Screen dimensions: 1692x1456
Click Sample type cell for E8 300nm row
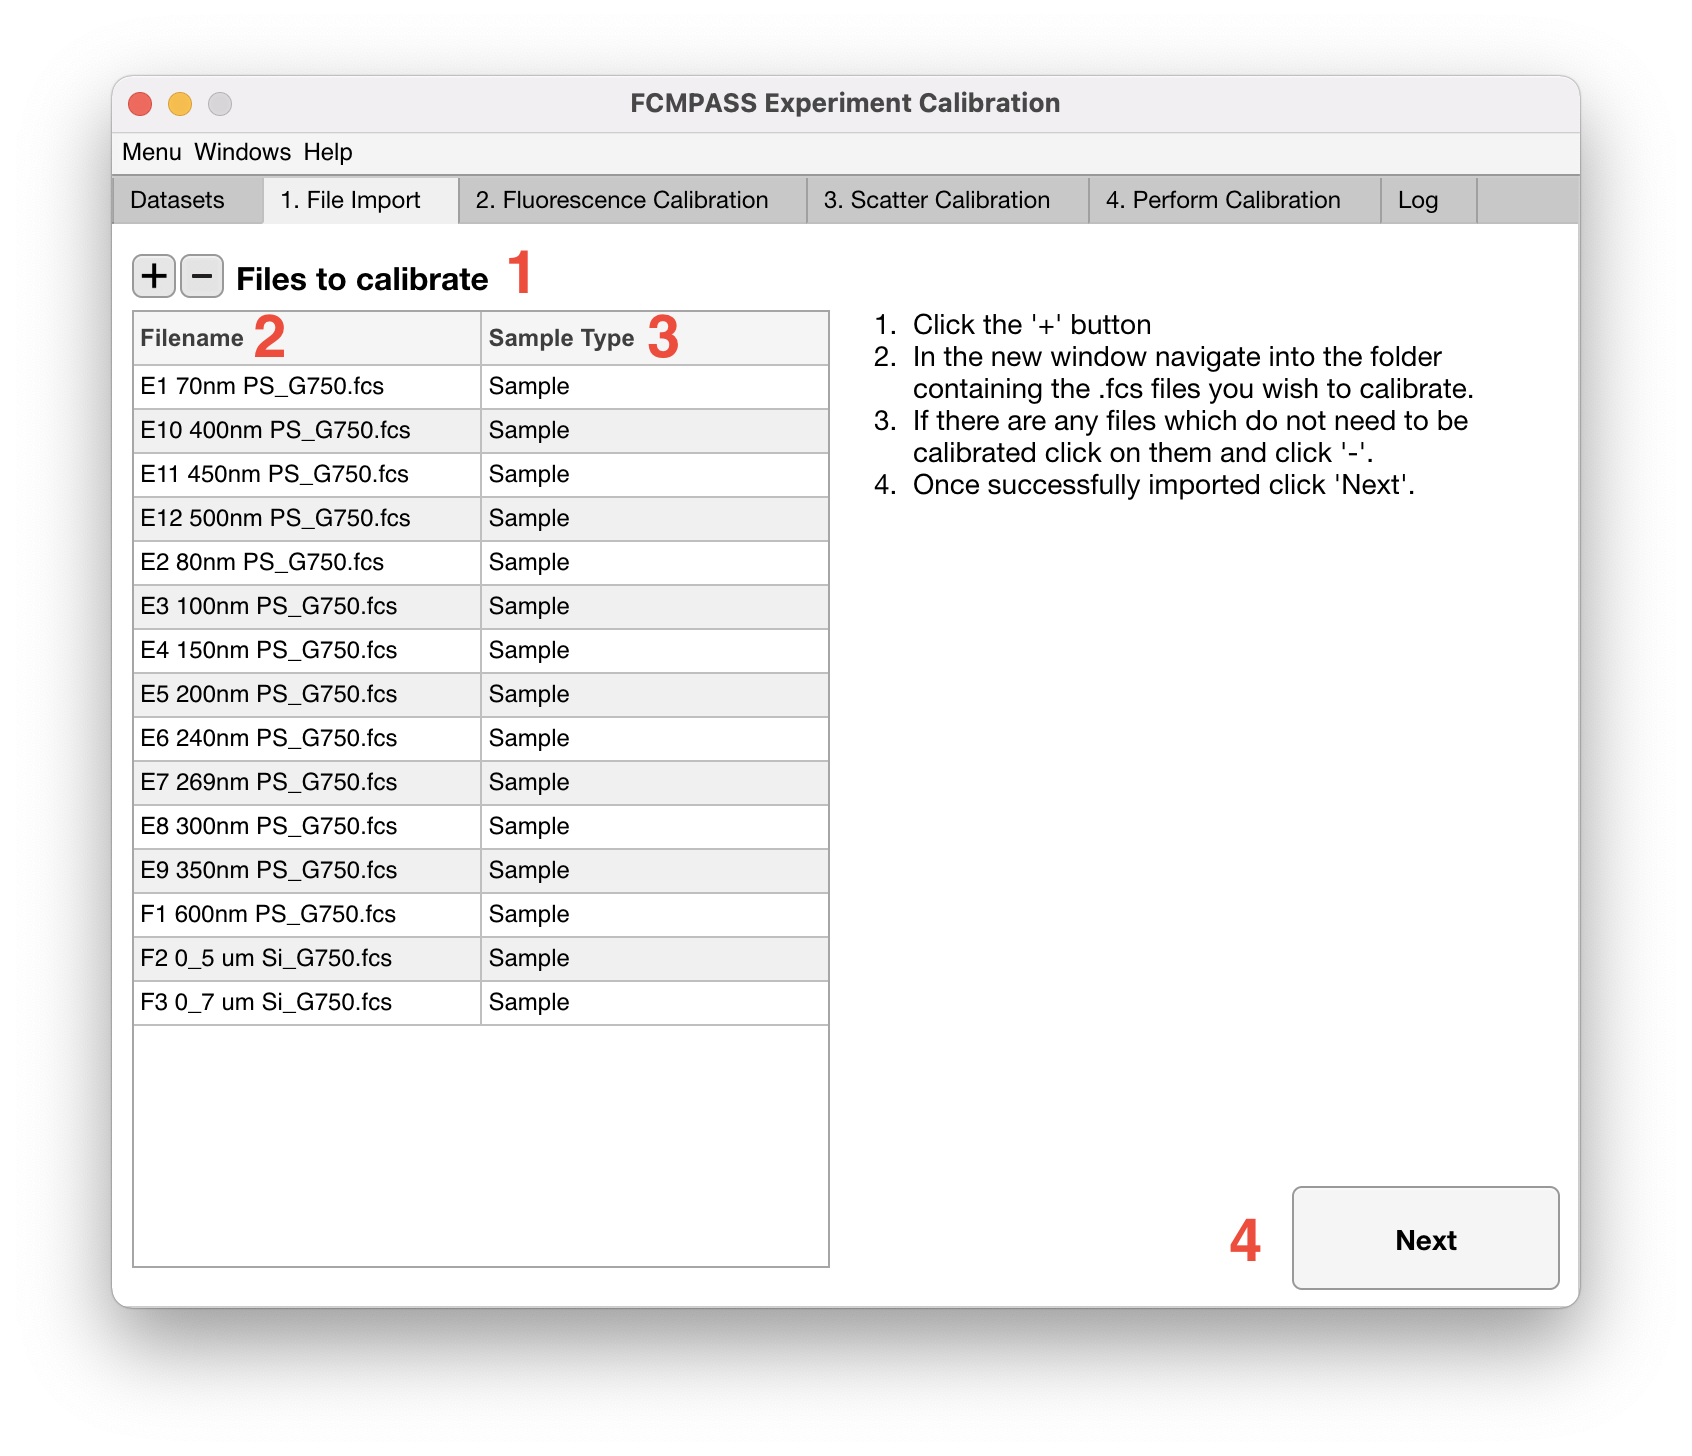coord(655,827)
